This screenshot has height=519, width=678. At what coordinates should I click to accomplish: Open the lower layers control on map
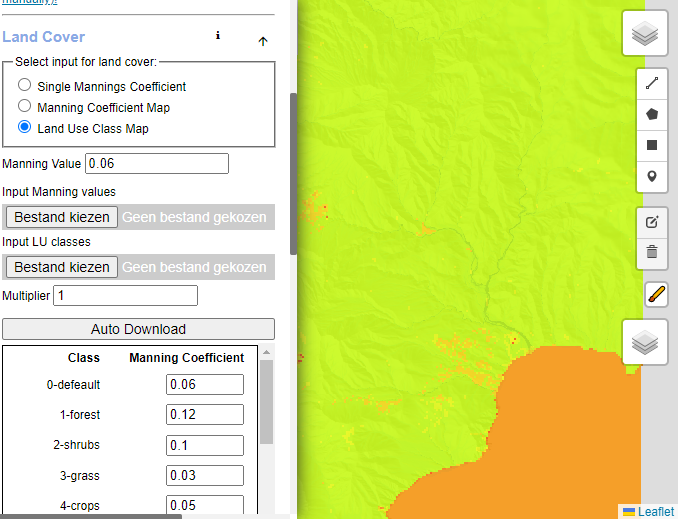point(646,344)
